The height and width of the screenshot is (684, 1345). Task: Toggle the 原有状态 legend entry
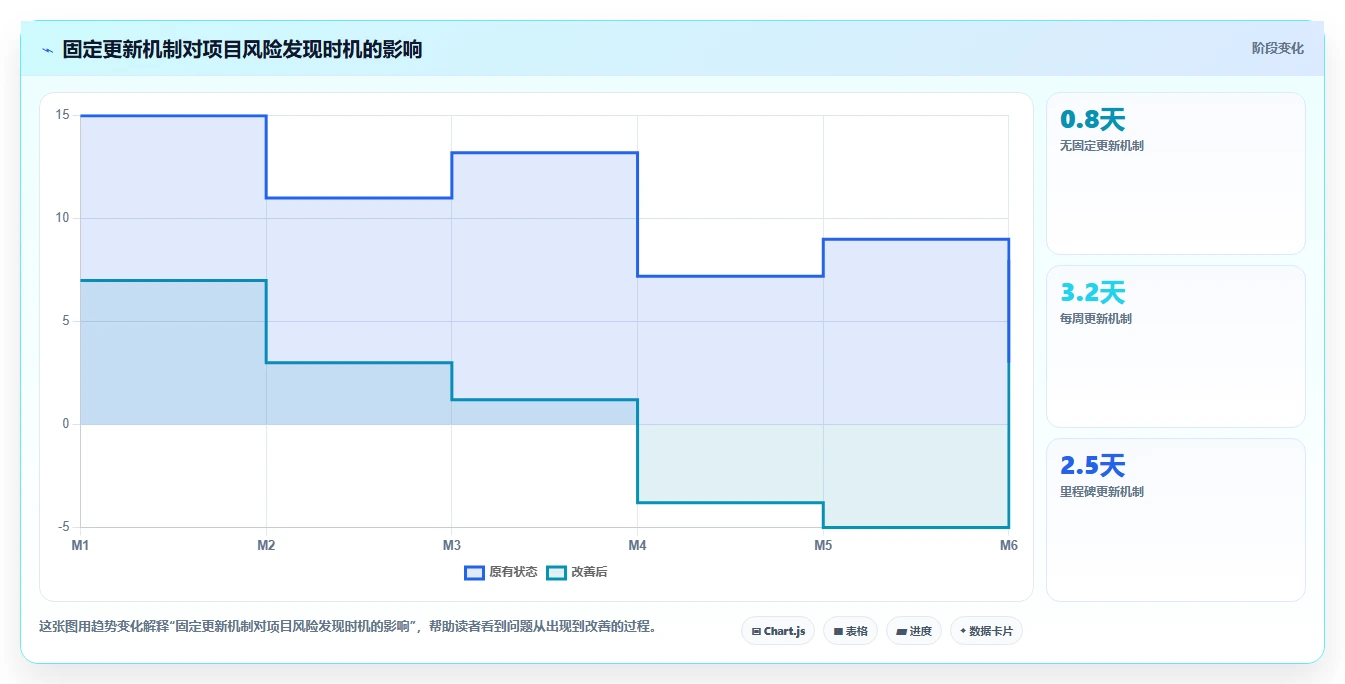pos(501,572)
